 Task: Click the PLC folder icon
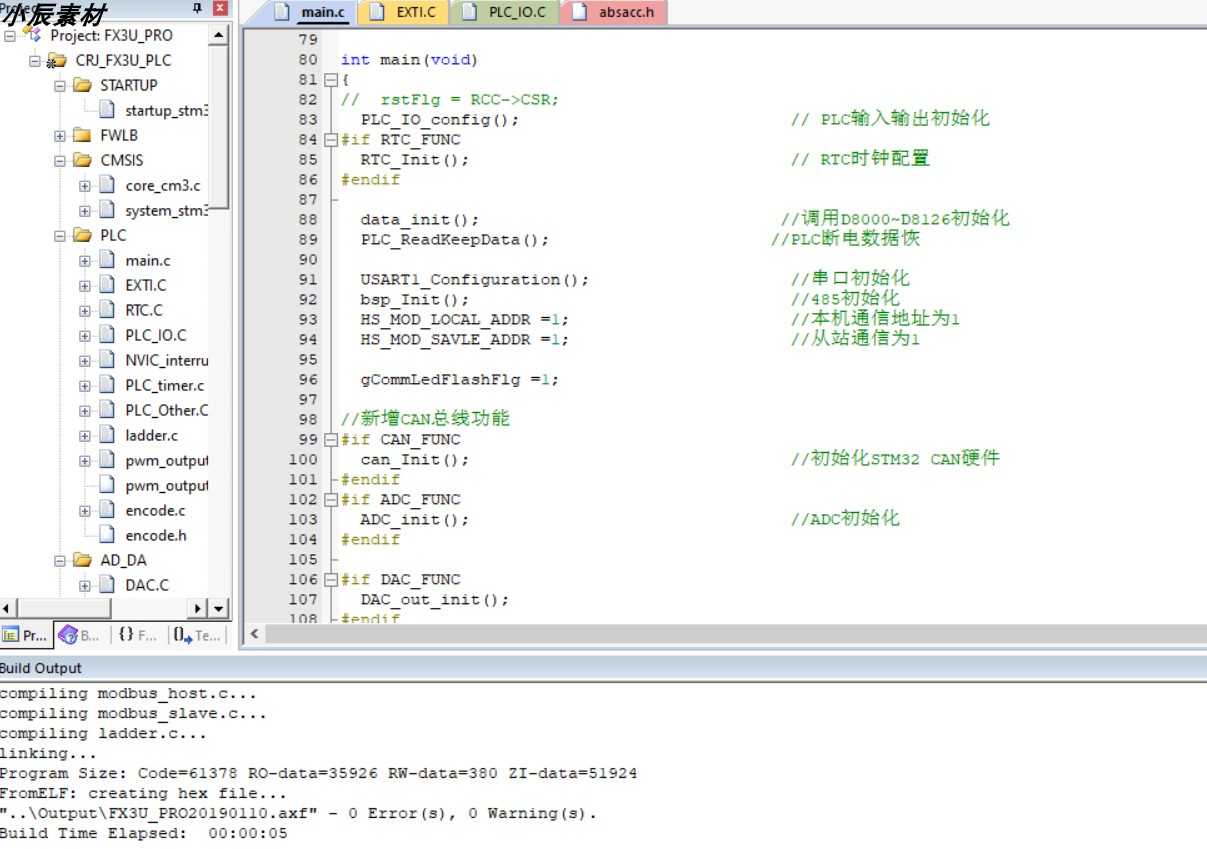point(82,235)
